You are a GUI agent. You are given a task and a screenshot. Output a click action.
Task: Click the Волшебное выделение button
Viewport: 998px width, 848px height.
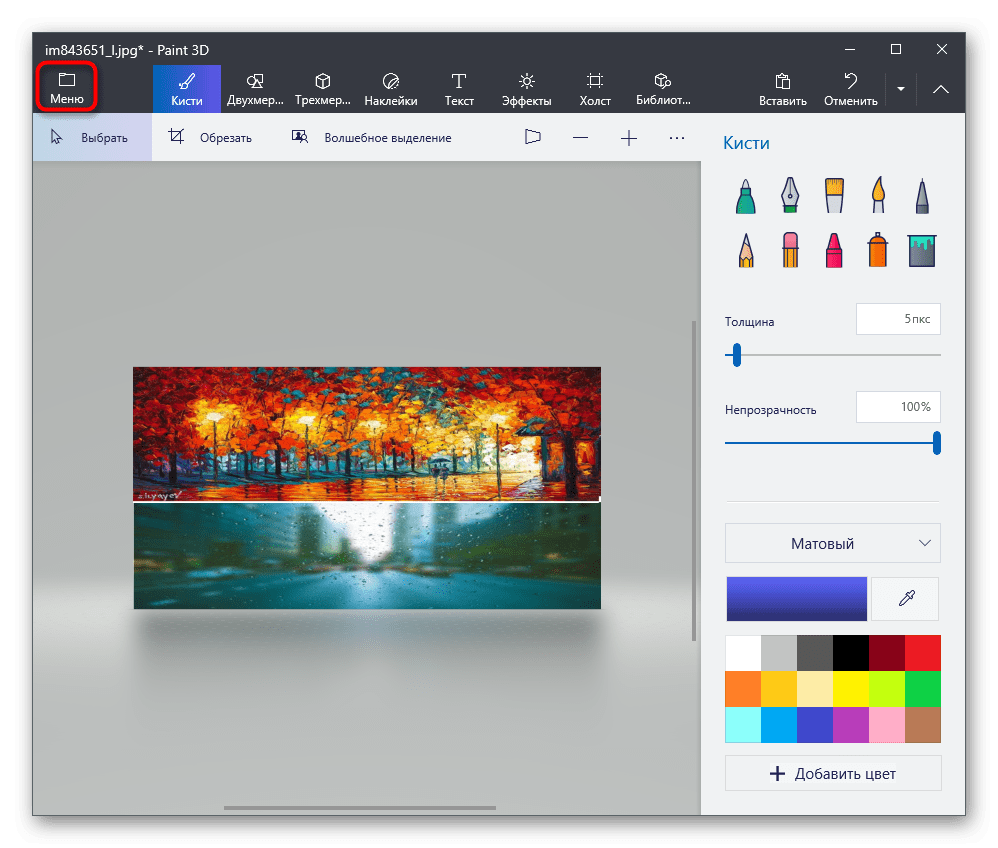tap(372, 138)
